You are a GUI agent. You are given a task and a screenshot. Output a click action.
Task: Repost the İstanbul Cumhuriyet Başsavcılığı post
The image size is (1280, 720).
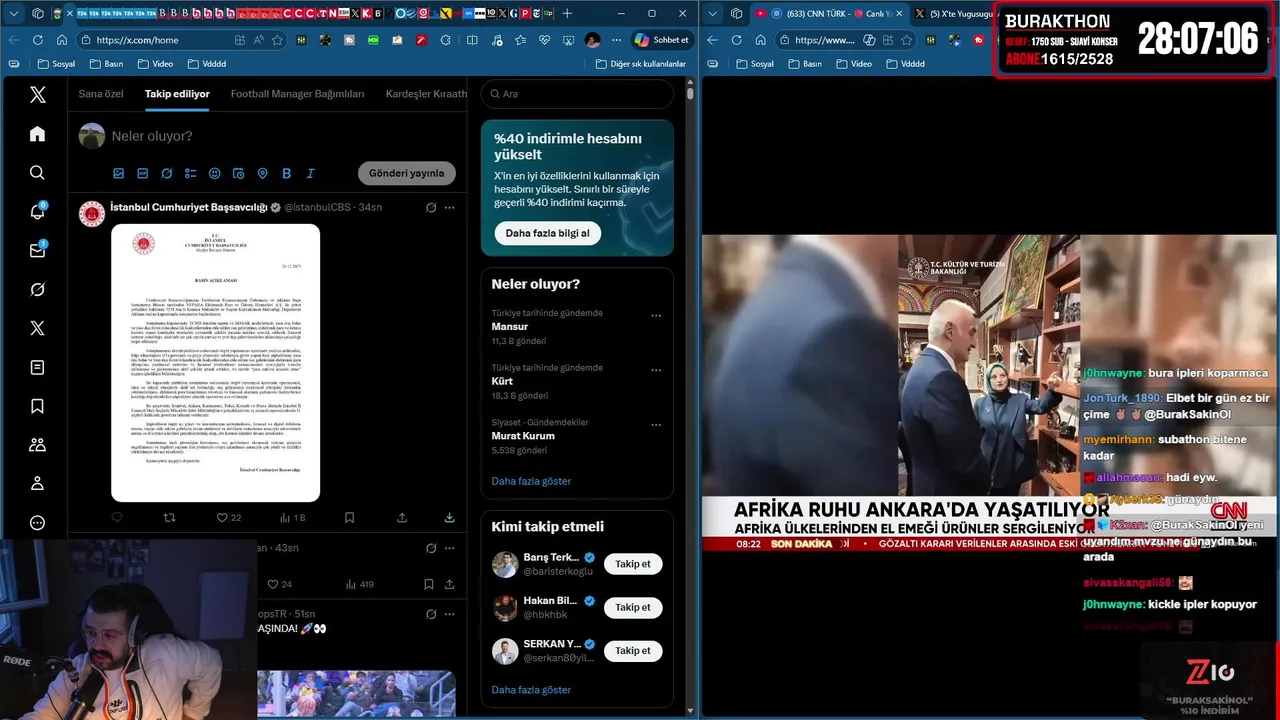[169, 518]
